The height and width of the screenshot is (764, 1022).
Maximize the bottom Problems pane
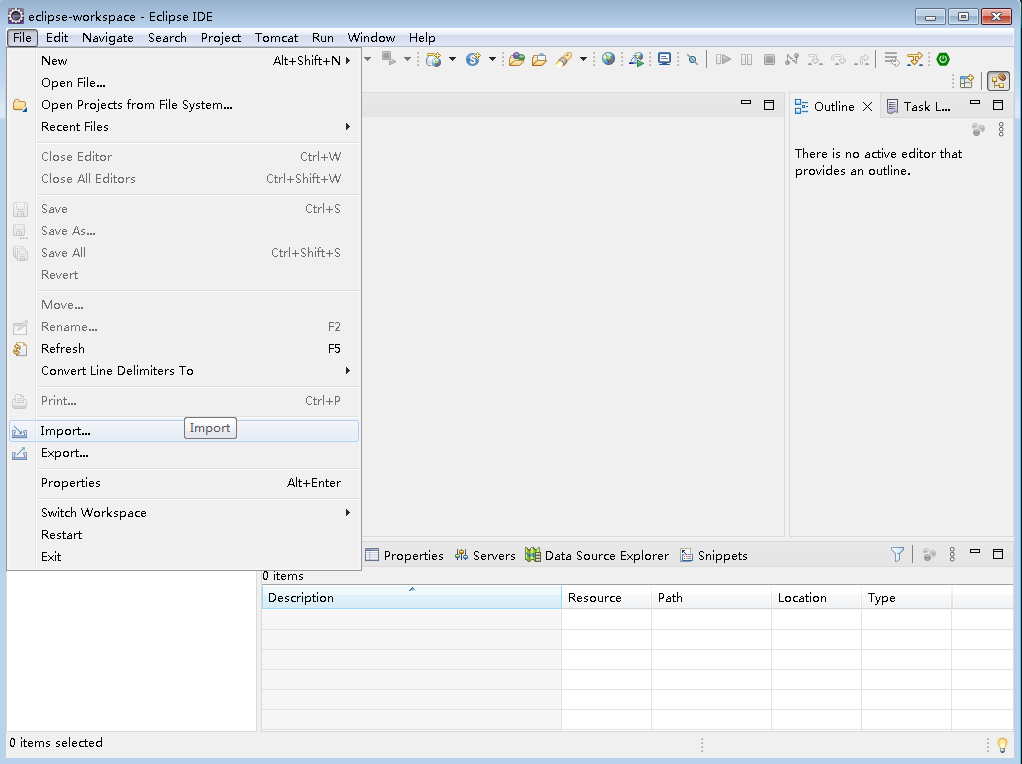(998, 553)
